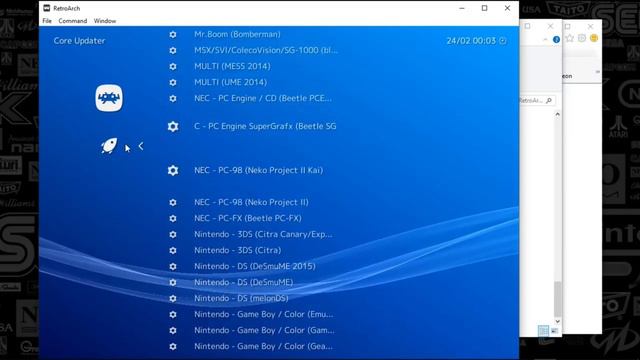Screen dimensions: 640x360
Task: Select MSX/SVI/ColecoVision/SG-1000 core
Action: pyautogui.click(x=266, y=50)
